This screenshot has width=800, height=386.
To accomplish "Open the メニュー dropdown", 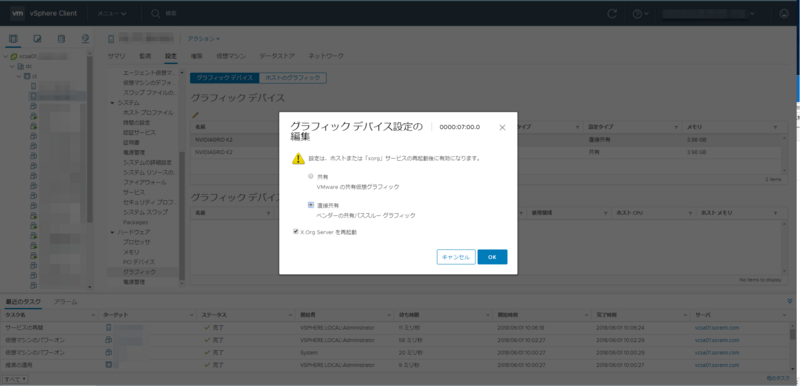I will pyautogui.click(x=112, y=13).
